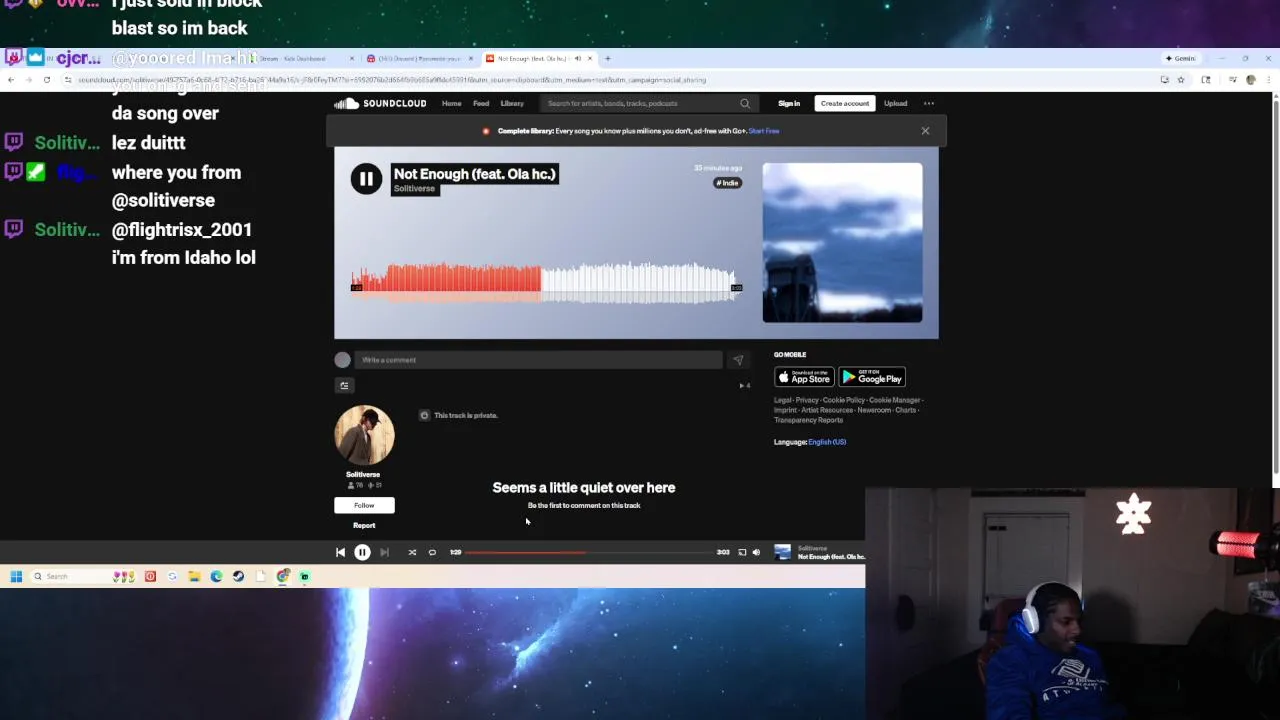Download on the App Store badge
The width and height of the screenshot is (1280, 720).
coord(804,377)
